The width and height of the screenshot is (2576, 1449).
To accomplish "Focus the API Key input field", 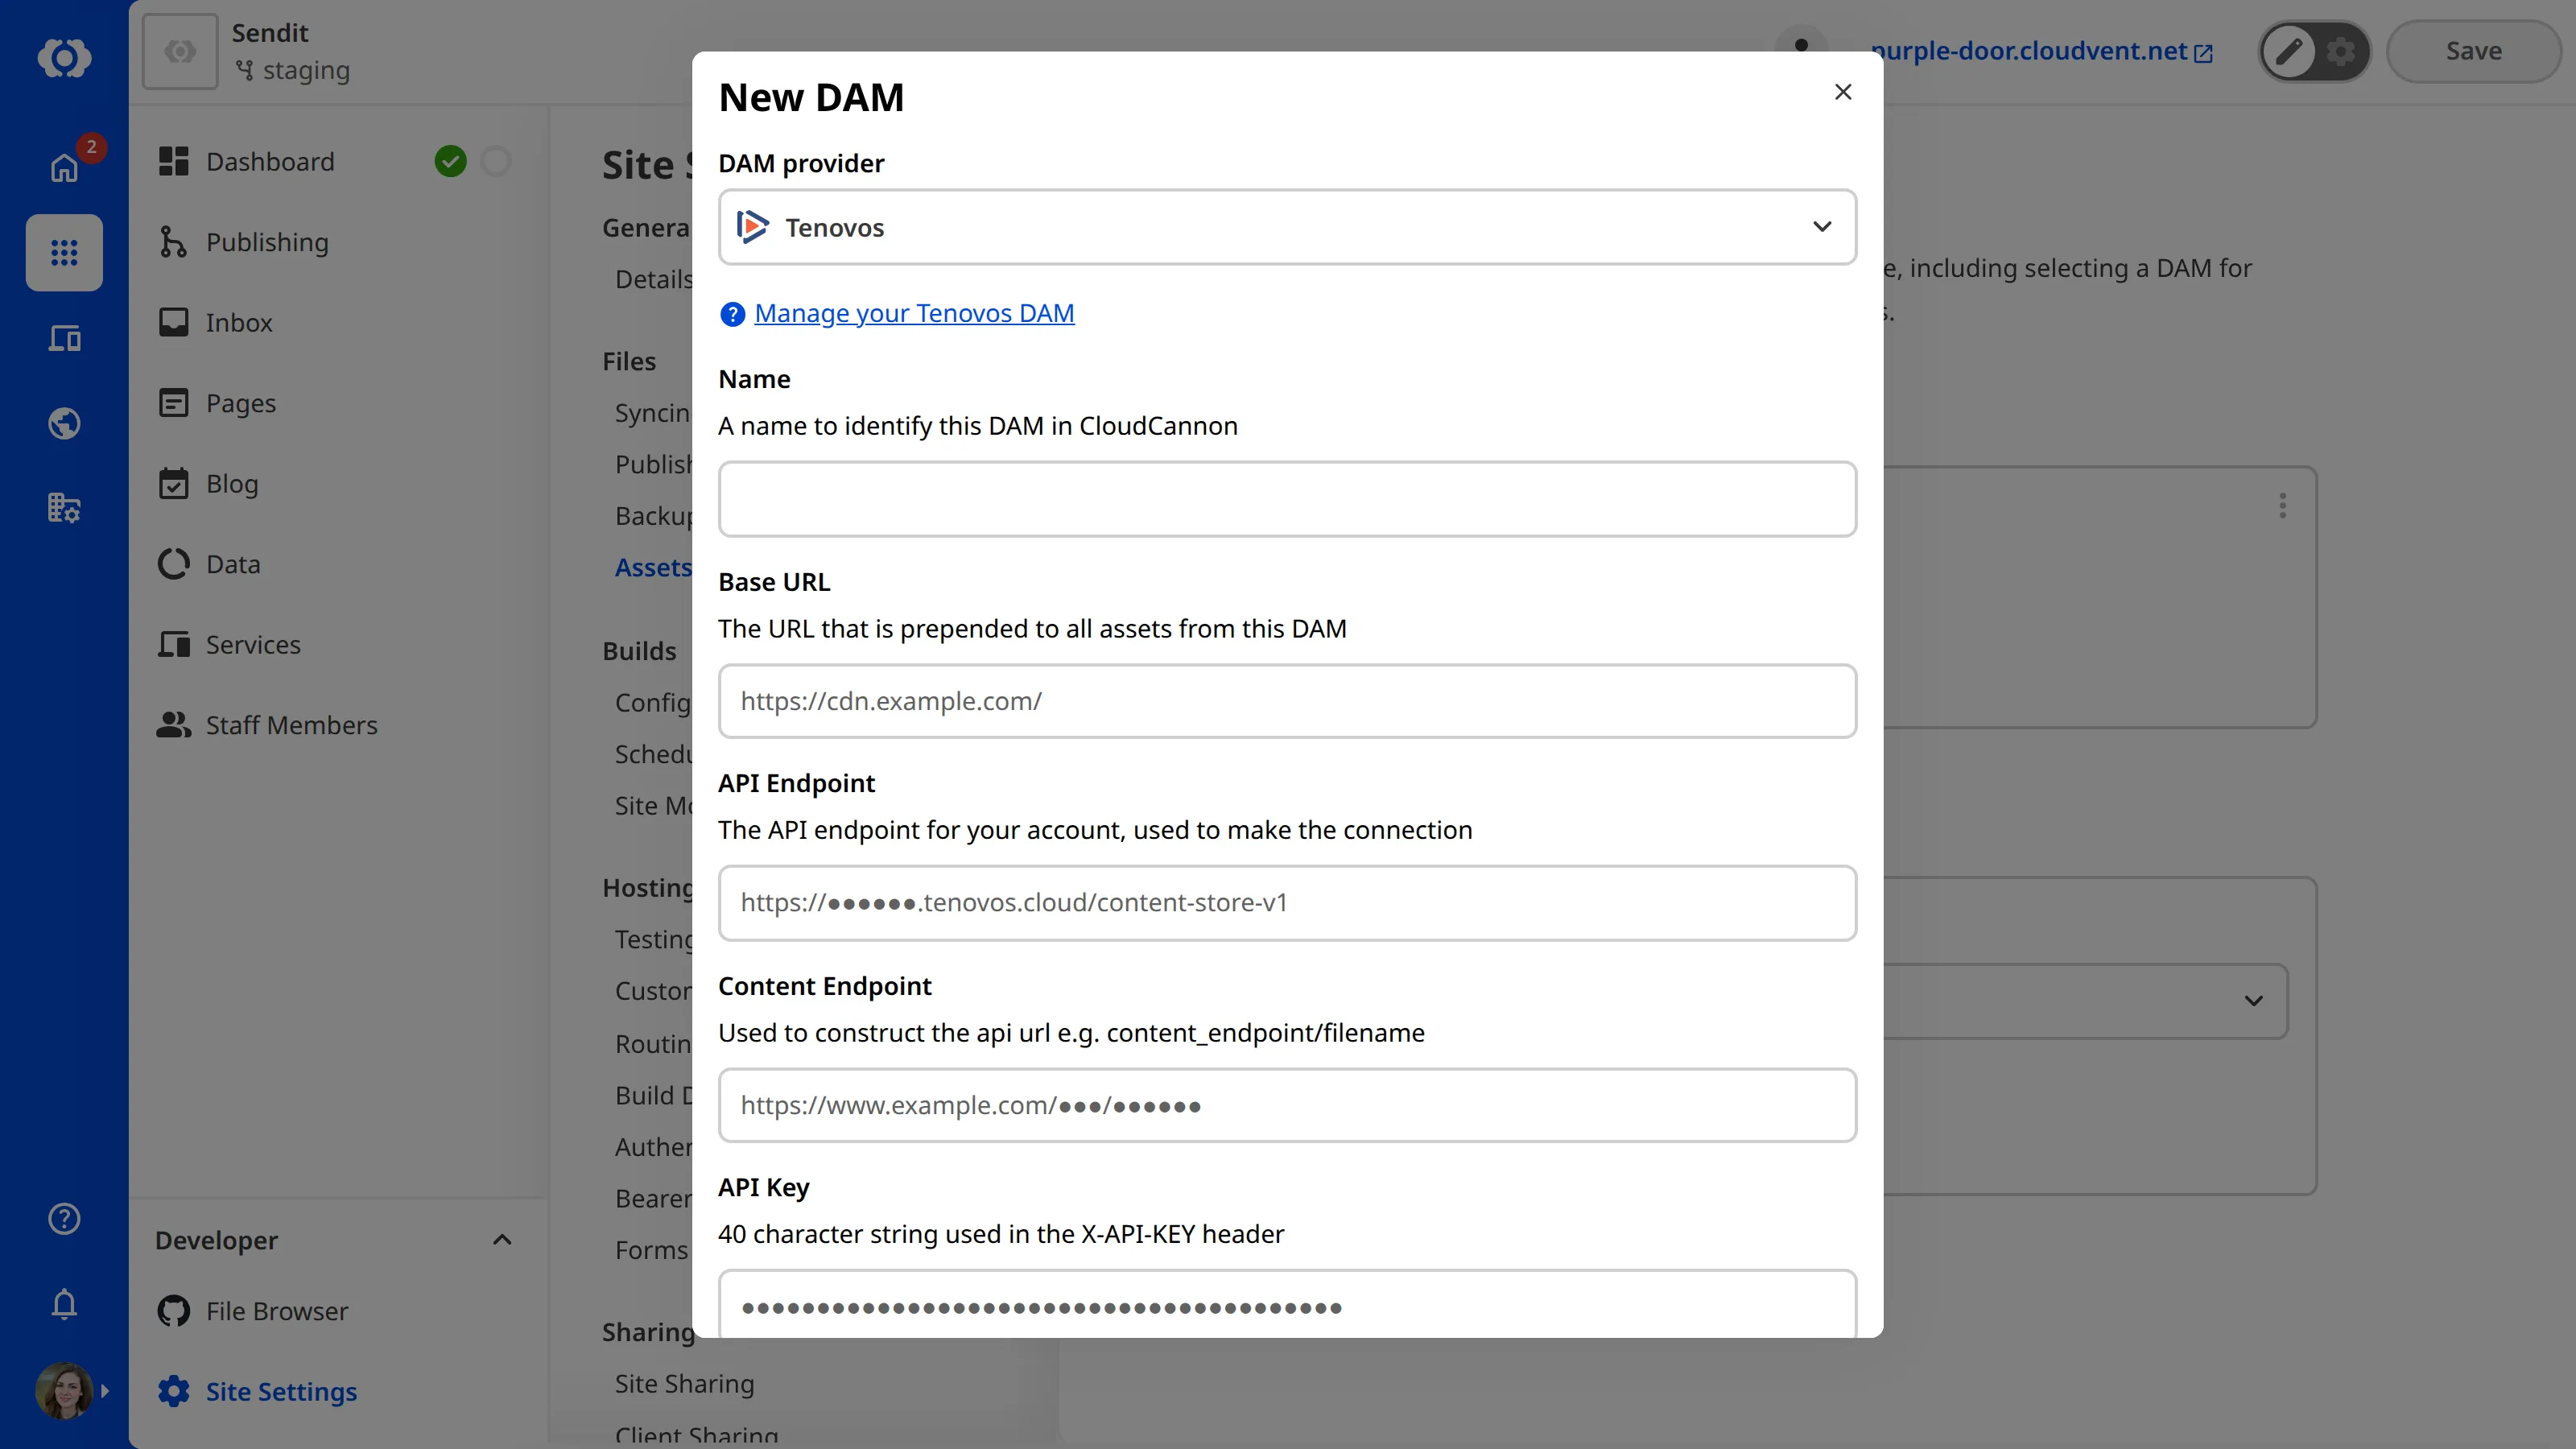I will click(x=1287, y=1304).
